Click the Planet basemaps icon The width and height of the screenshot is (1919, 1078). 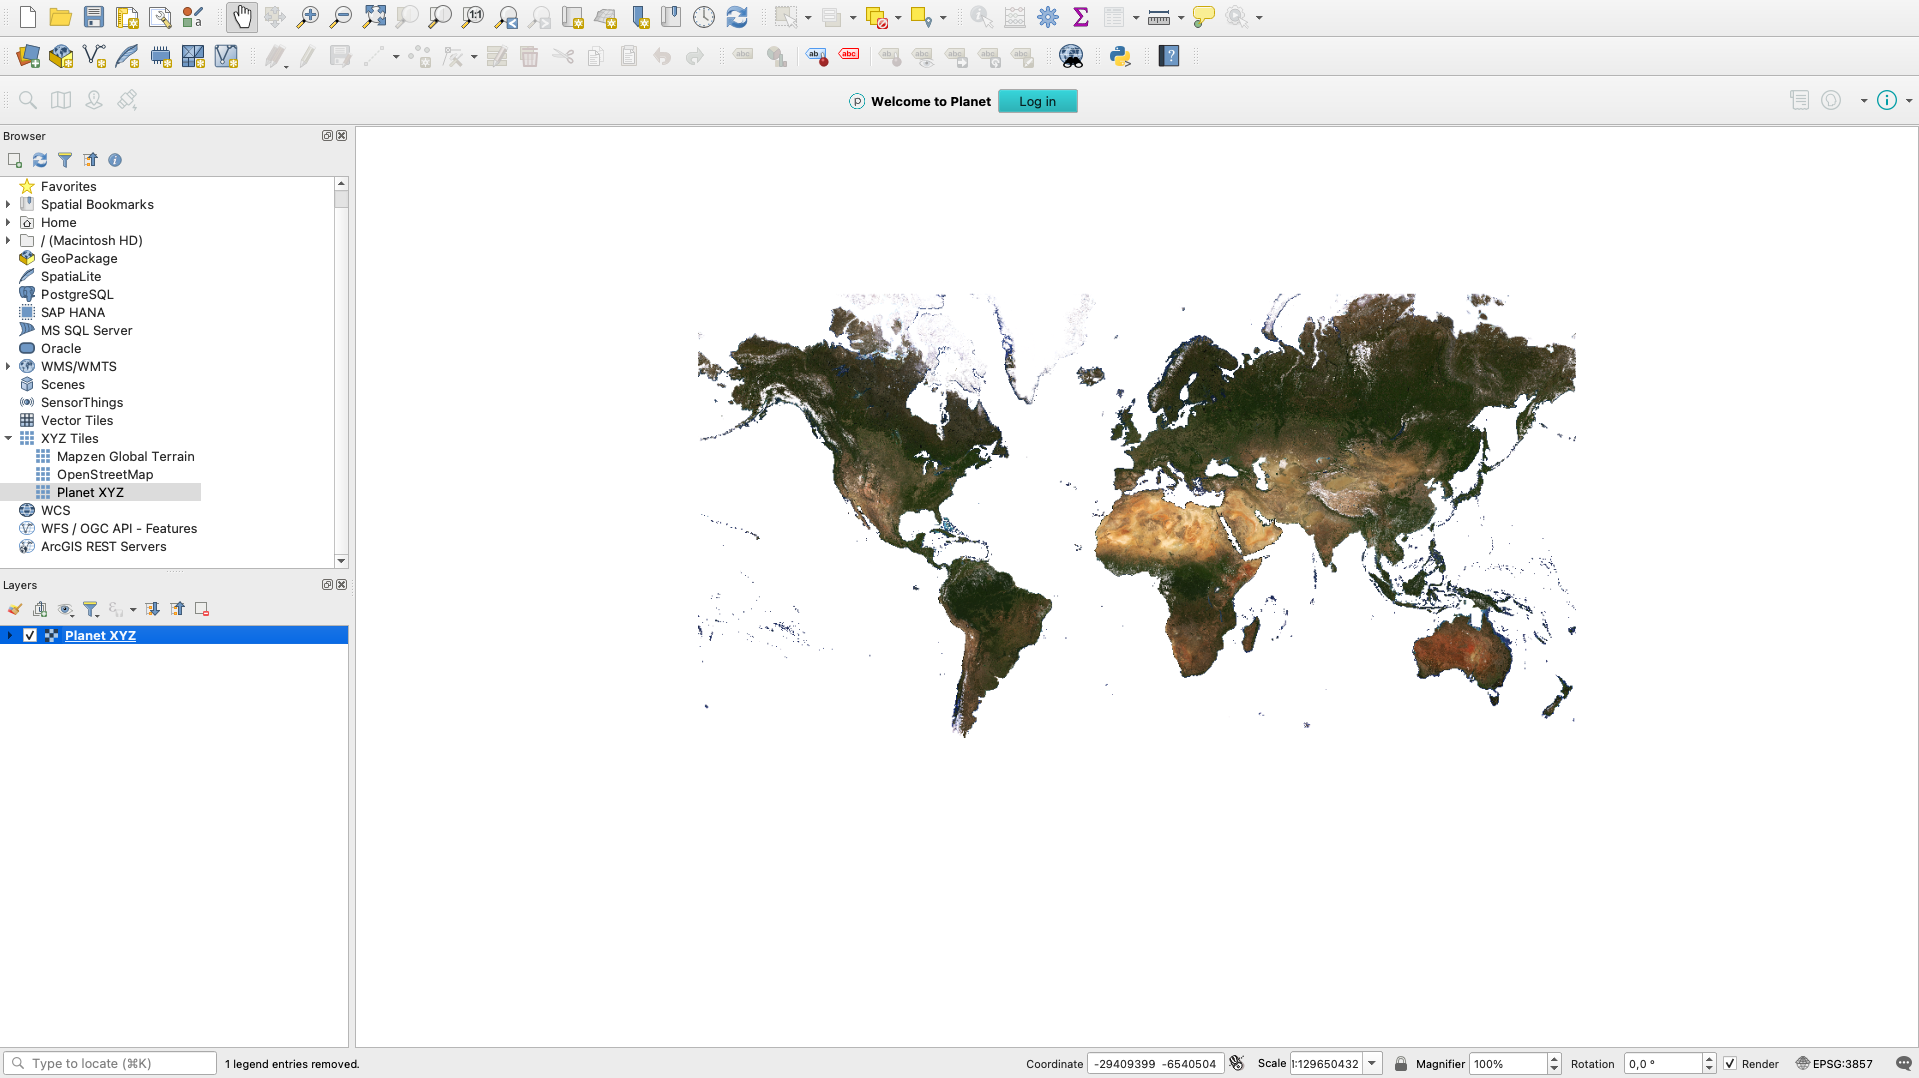click(x=61, y=100)
